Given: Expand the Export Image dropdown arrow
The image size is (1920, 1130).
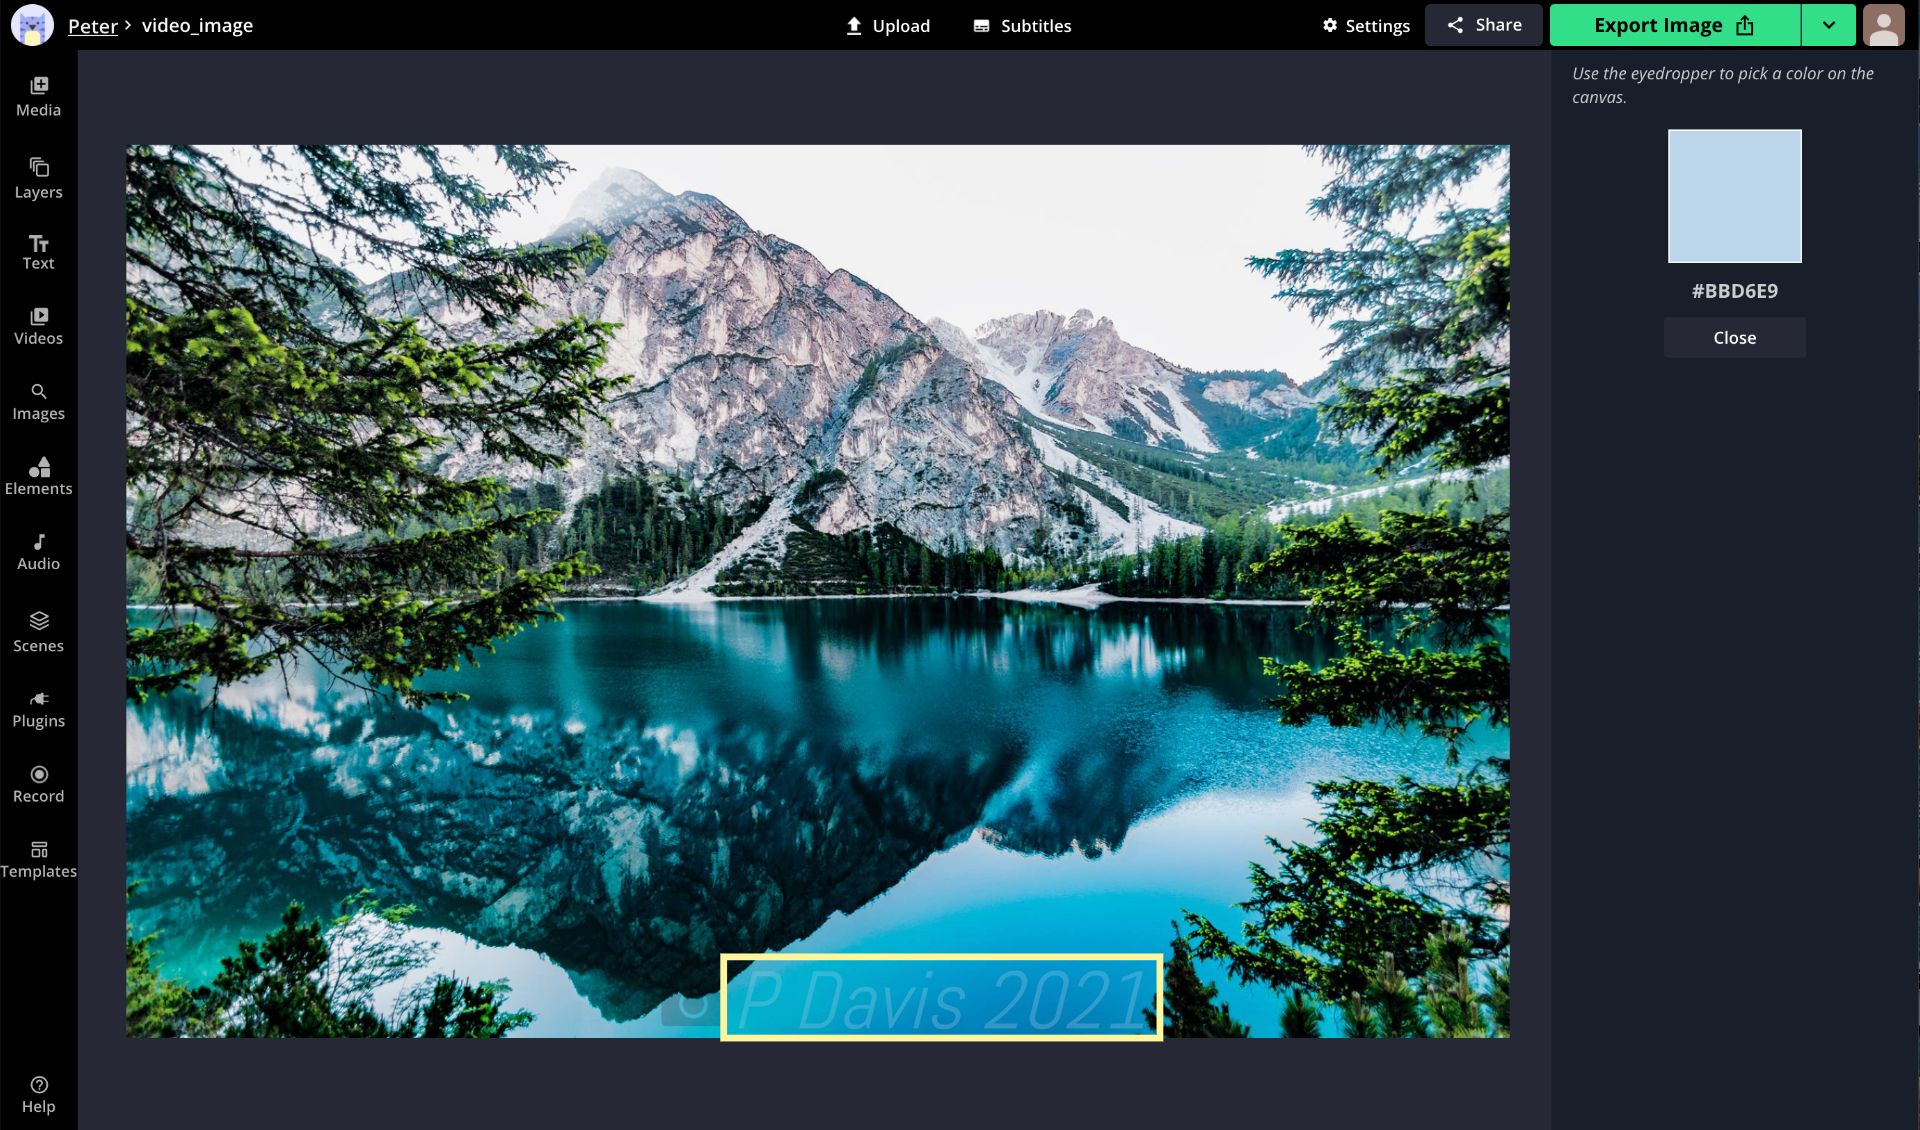Looking at the screenshot, I should pos(1829,24).
